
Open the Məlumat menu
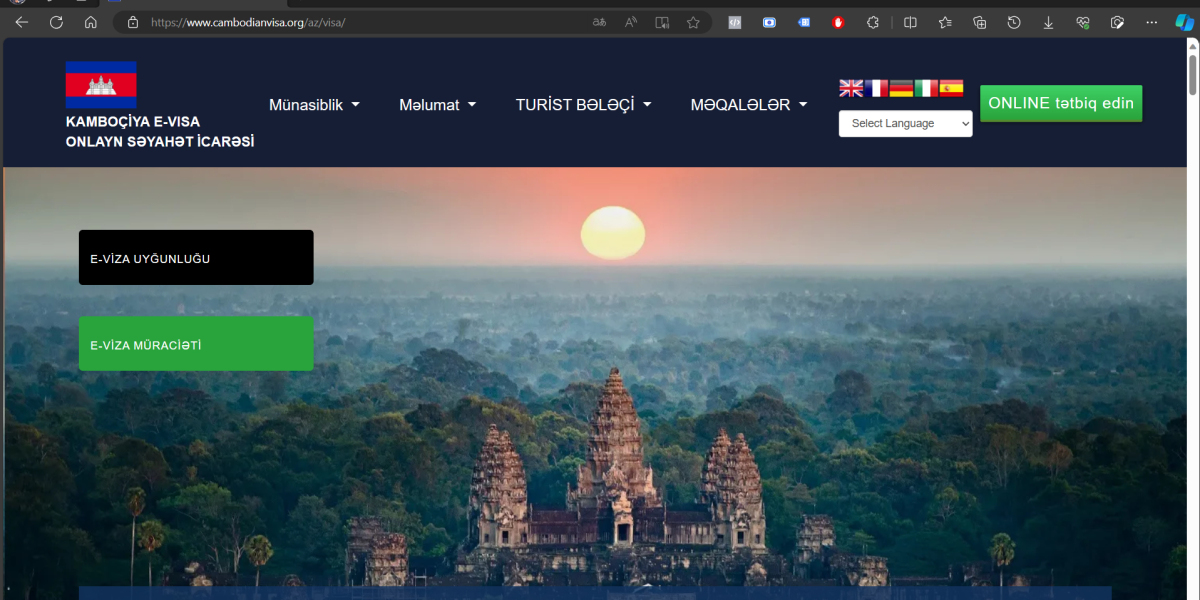(437, 104)
